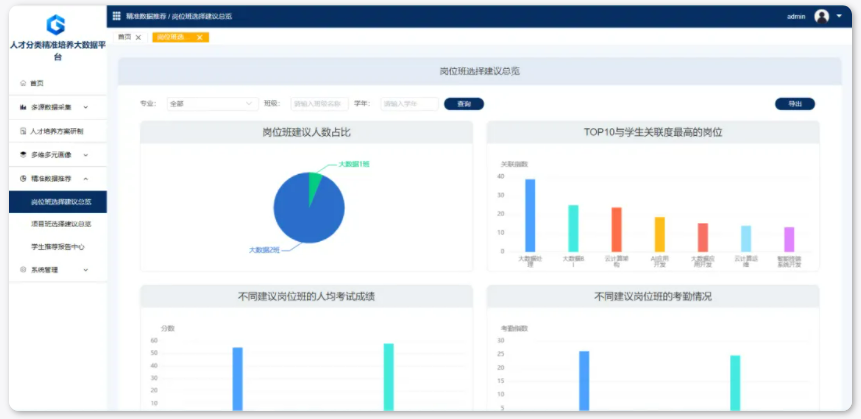The image size is (861, 419).
Task: Click the 首页 home icon in sidebar
Action: coord(23,84)
